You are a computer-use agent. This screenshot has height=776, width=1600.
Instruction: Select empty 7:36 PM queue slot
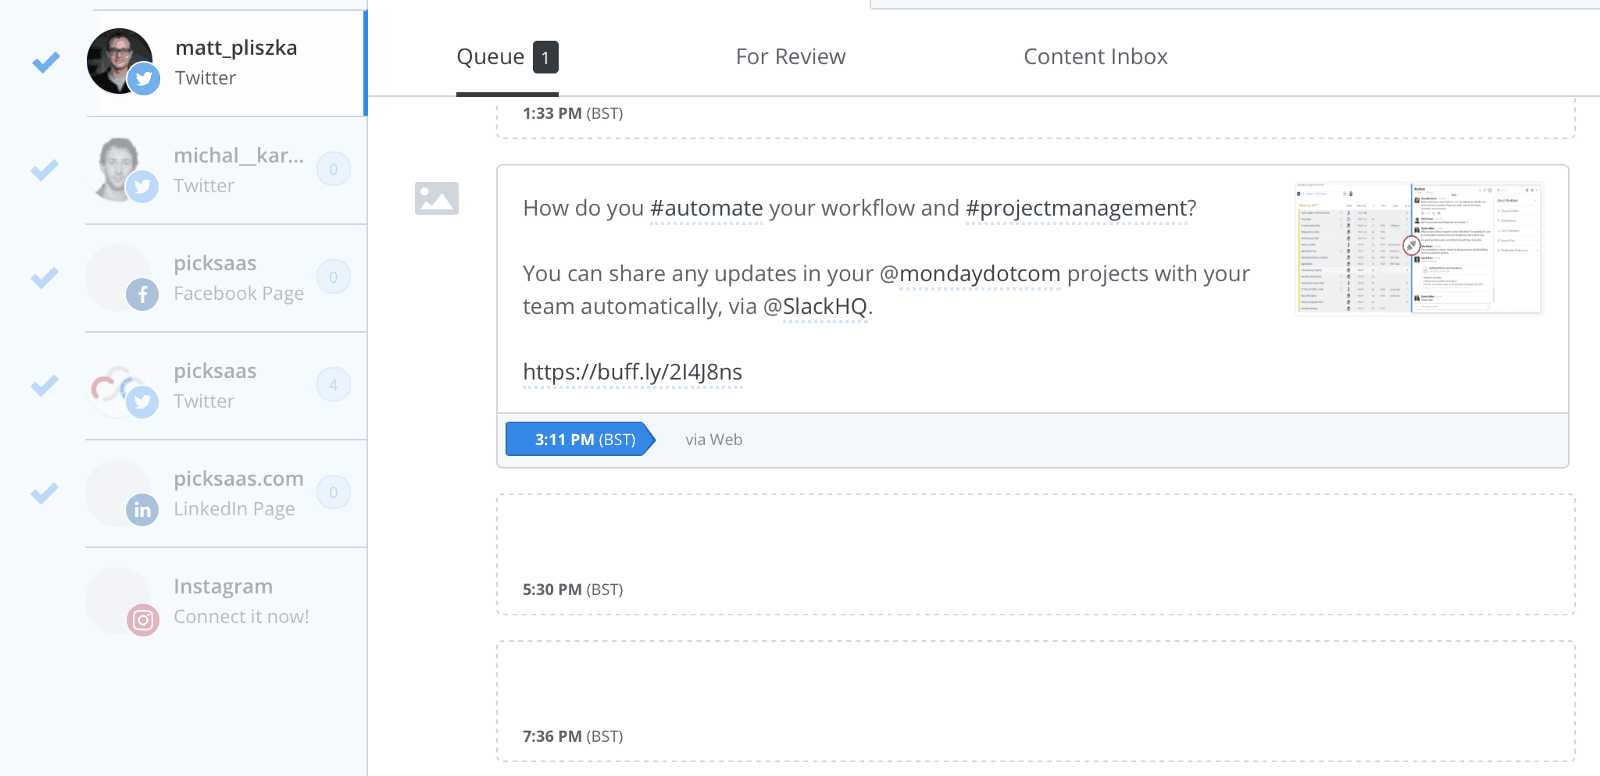pos(1036,701)
